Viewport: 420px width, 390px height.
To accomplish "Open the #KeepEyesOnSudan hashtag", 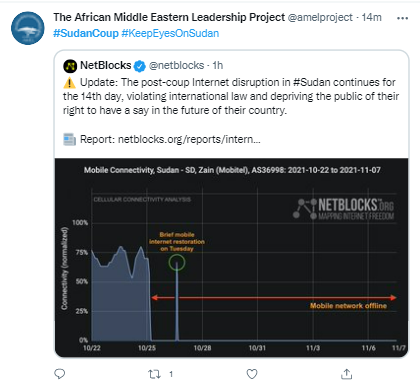I will click(x=170, y=33).
